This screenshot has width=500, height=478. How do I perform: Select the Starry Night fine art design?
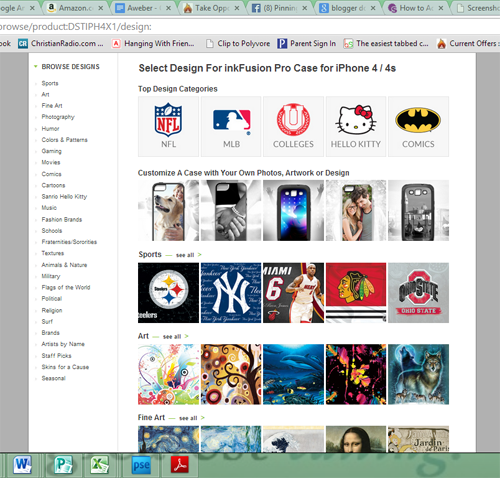168,439
